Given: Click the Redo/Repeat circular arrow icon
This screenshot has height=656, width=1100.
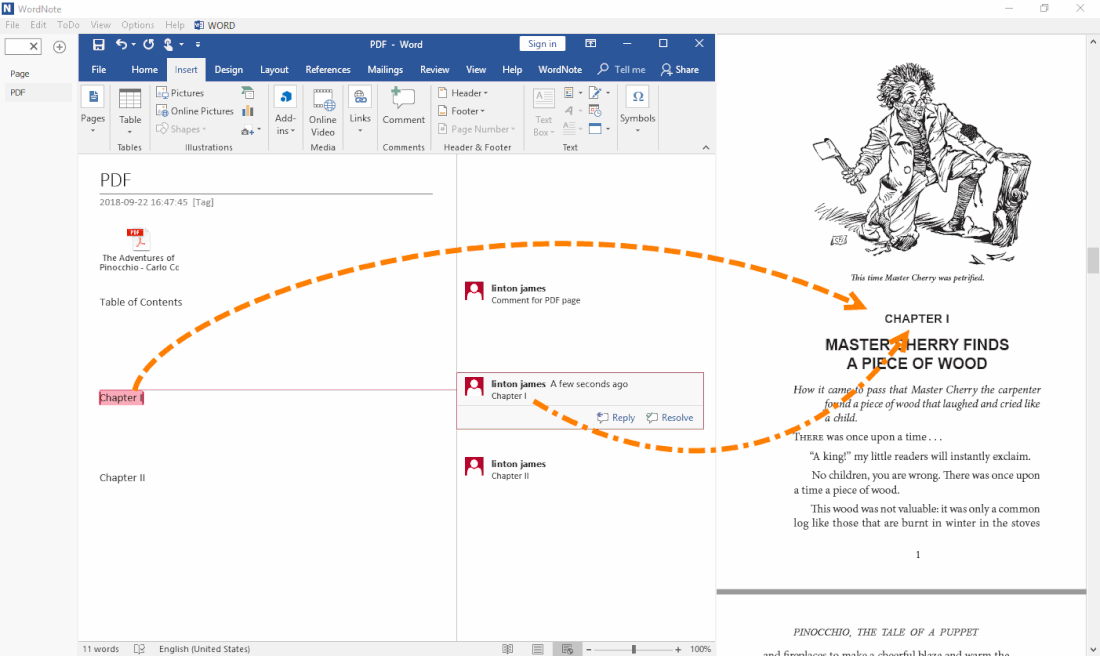Looking at the screenshot, I should coord(149,44).
